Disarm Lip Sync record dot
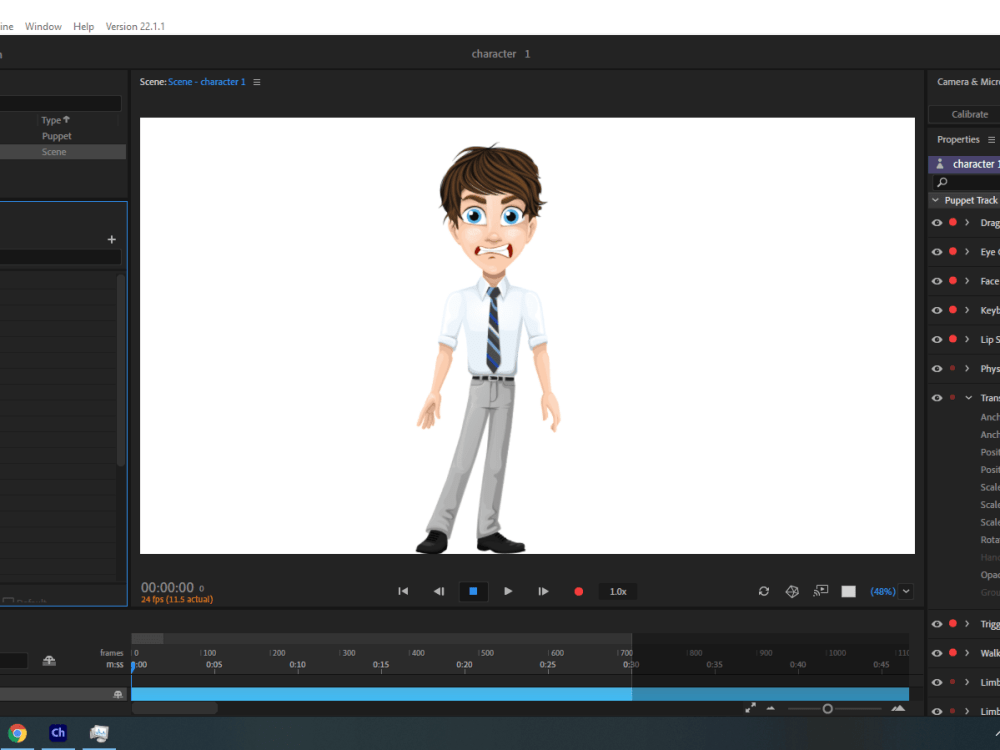 [x=953, y=339]
